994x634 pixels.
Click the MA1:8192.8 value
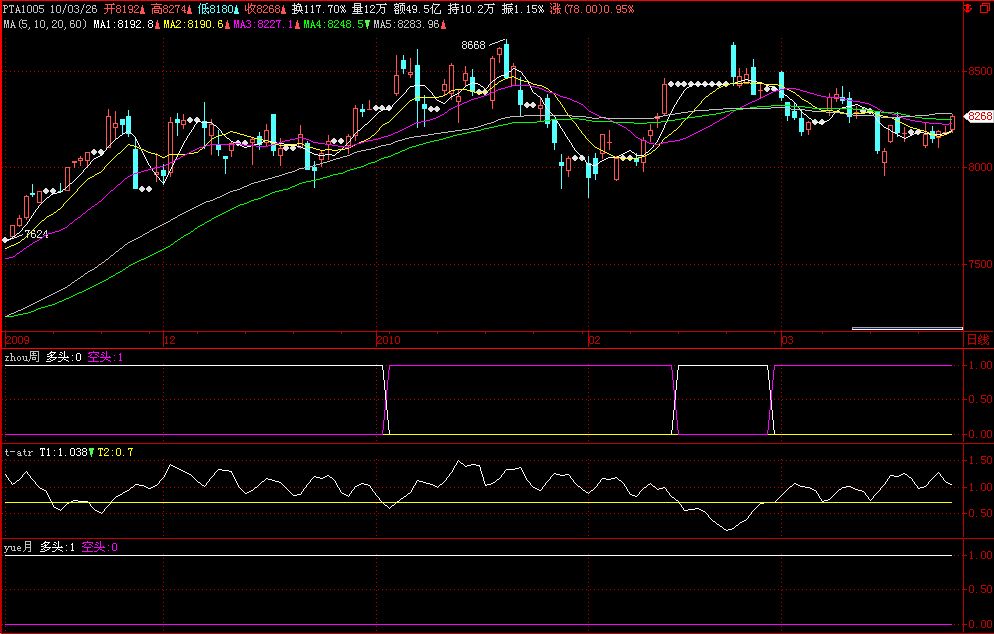pos(124,24)
